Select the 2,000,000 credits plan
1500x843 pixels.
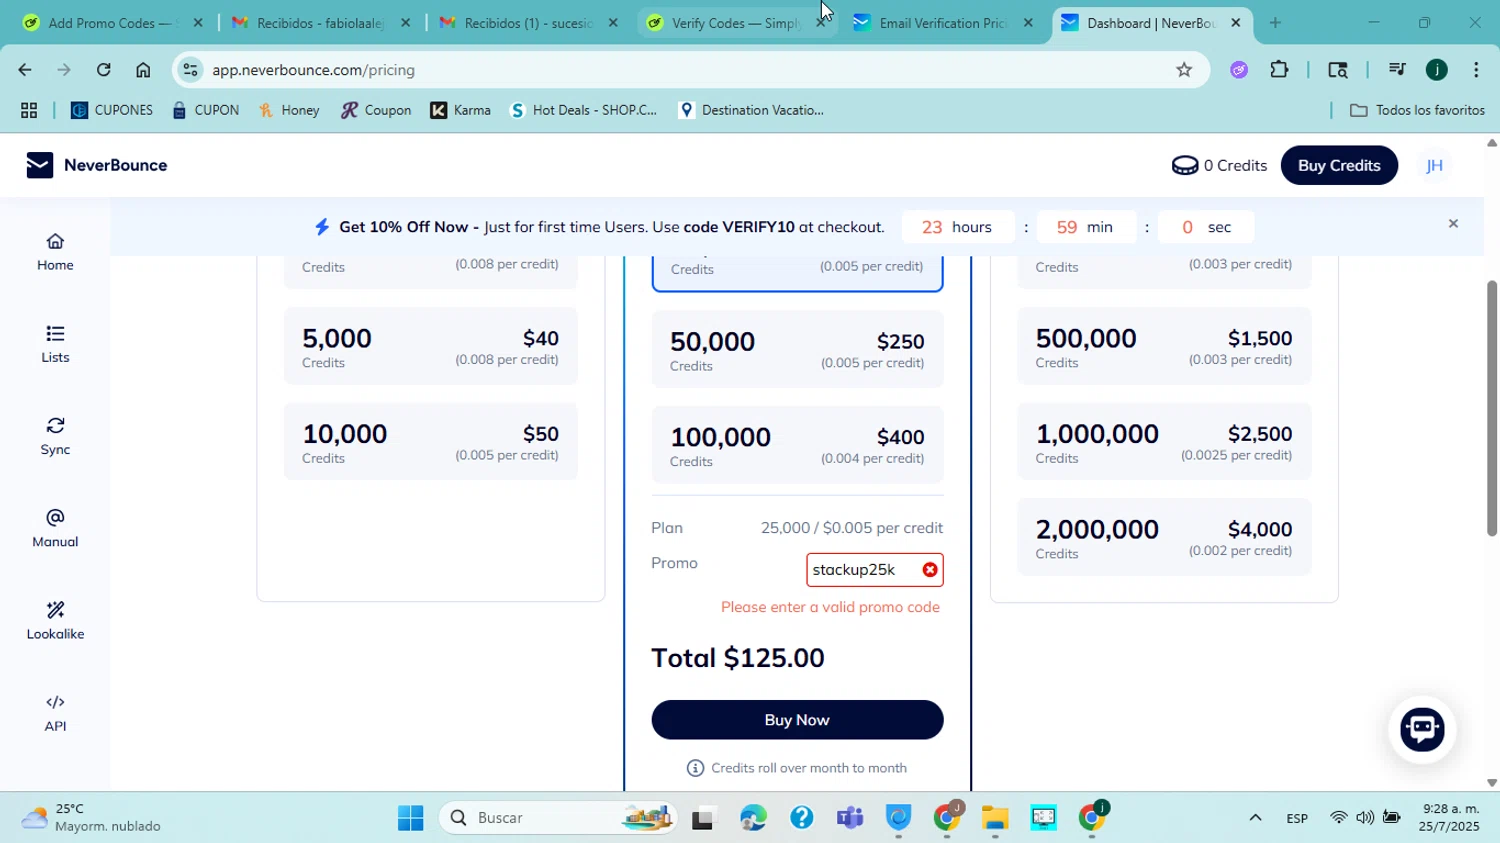point(1164,537)
